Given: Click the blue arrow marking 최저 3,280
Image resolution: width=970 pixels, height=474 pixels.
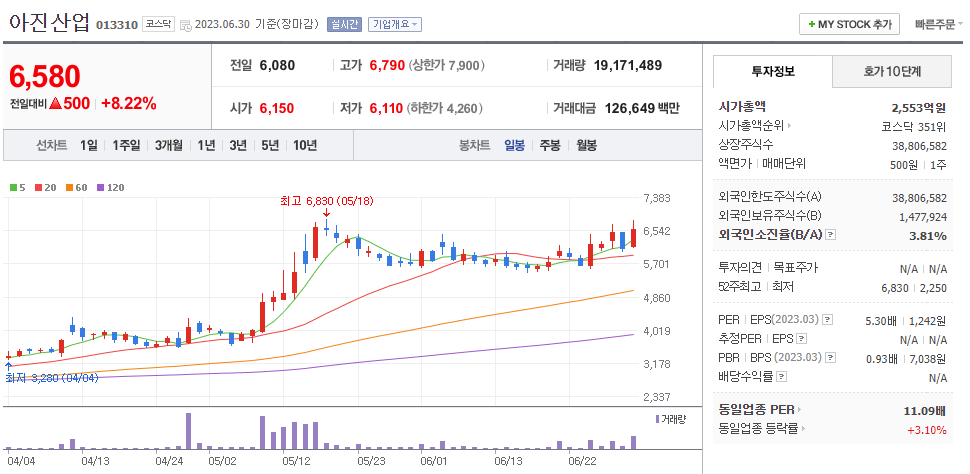Looking at the screenshot, I should point(8,366).
